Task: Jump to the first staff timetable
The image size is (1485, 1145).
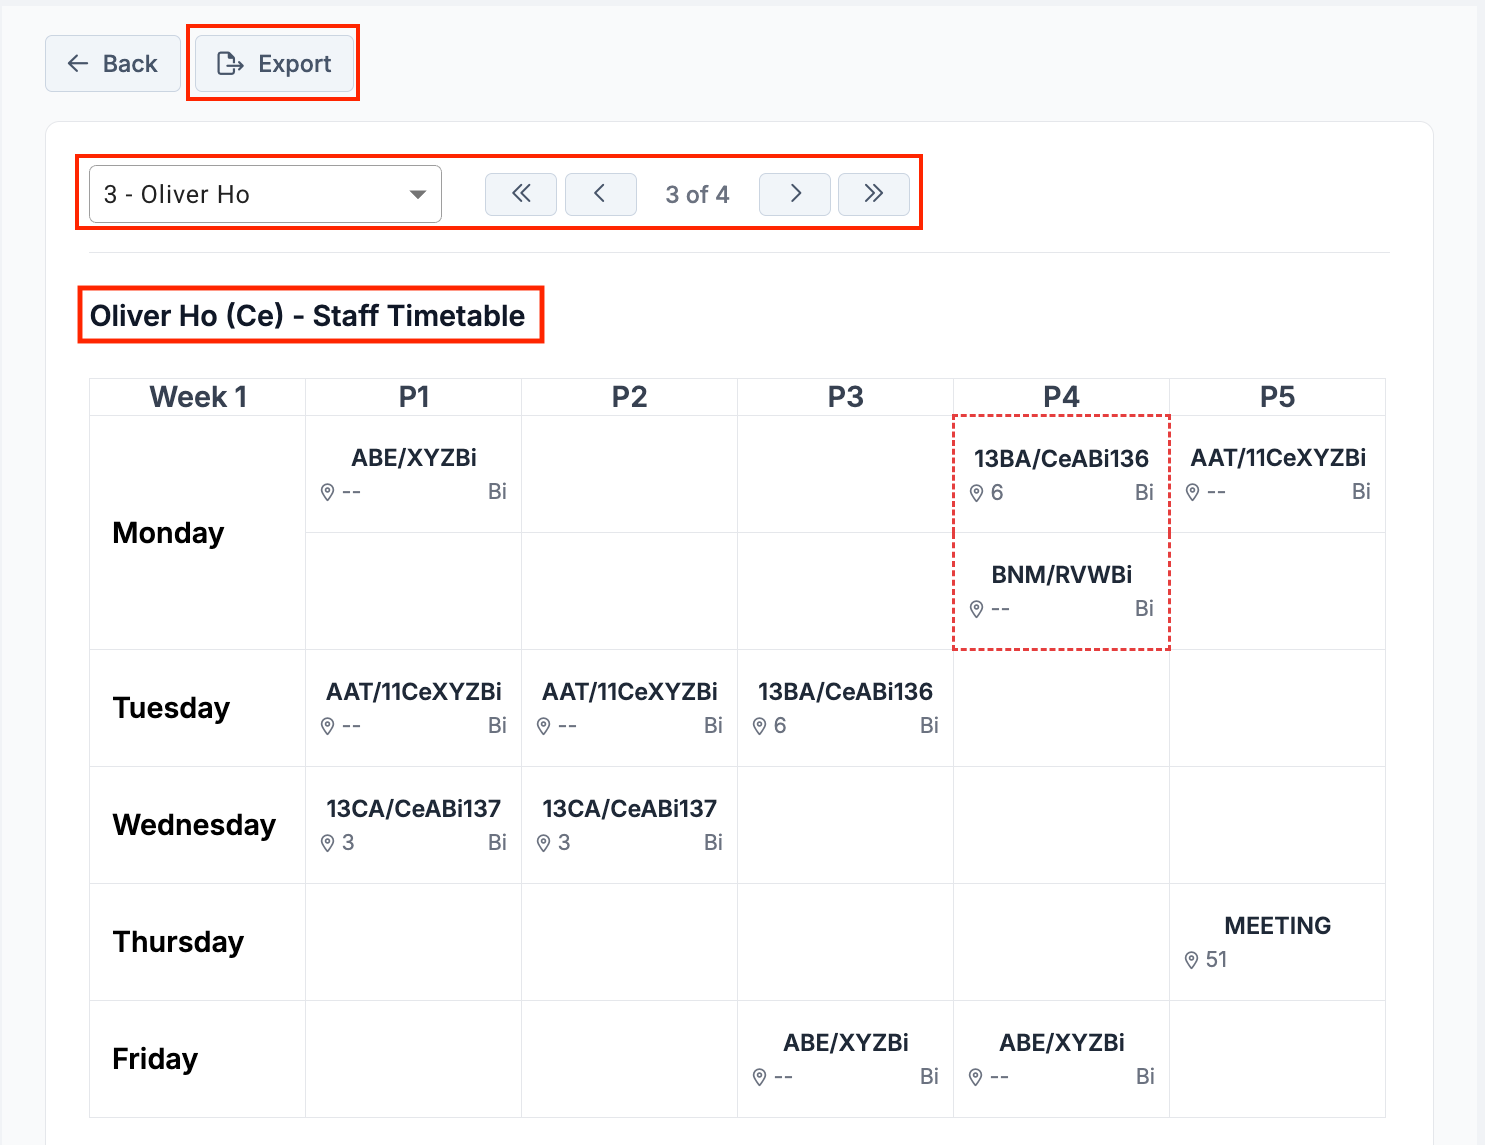Action: coord(520,194)
